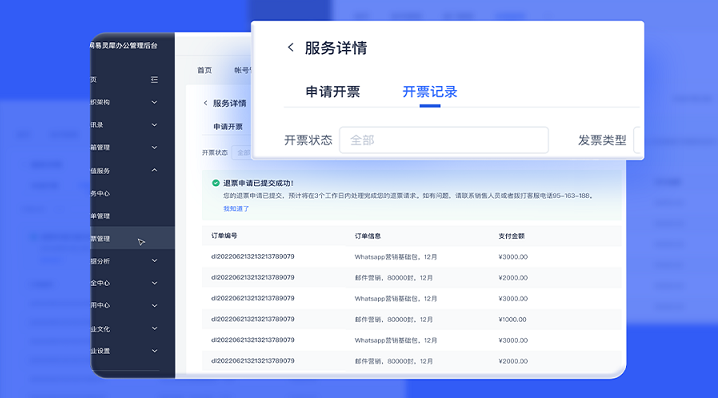
Task: Switch to the 开票记录 tab
Action: 430,92
